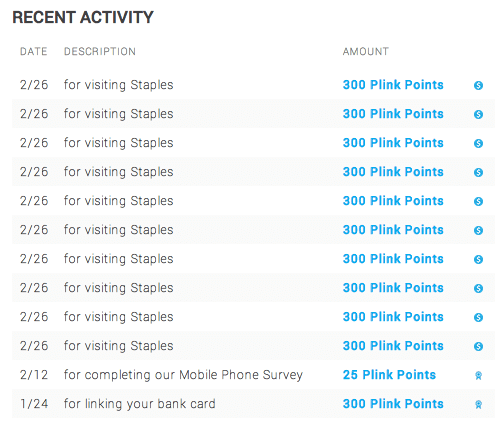Click the AMOUNT column header
This screenshot has width=495, height=425.
366,52
